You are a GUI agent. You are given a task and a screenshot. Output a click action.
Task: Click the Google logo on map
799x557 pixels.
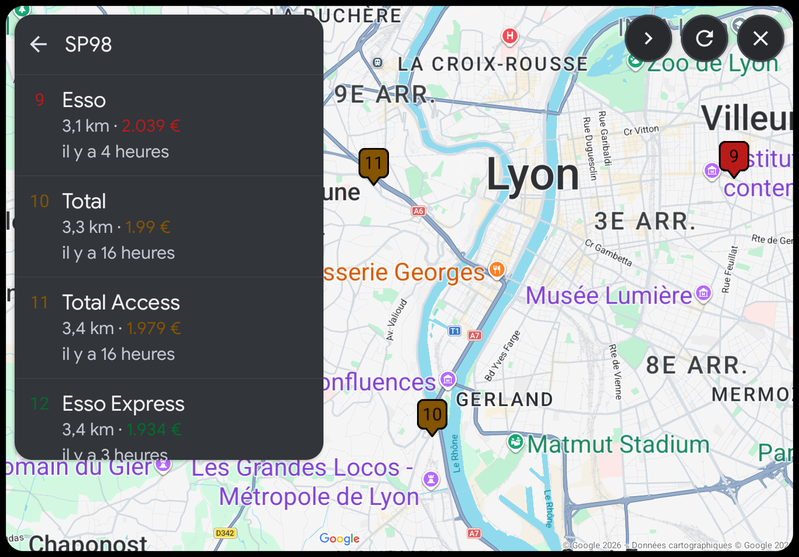click(339, 539)
